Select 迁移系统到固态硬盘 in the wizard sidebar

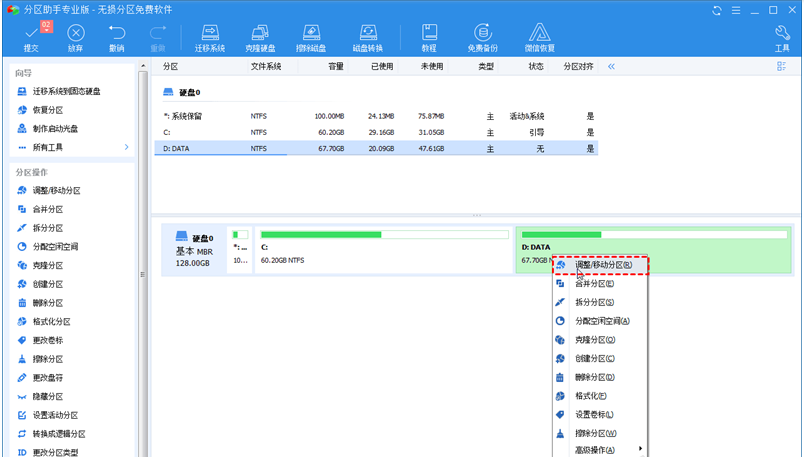pos(67,91)
